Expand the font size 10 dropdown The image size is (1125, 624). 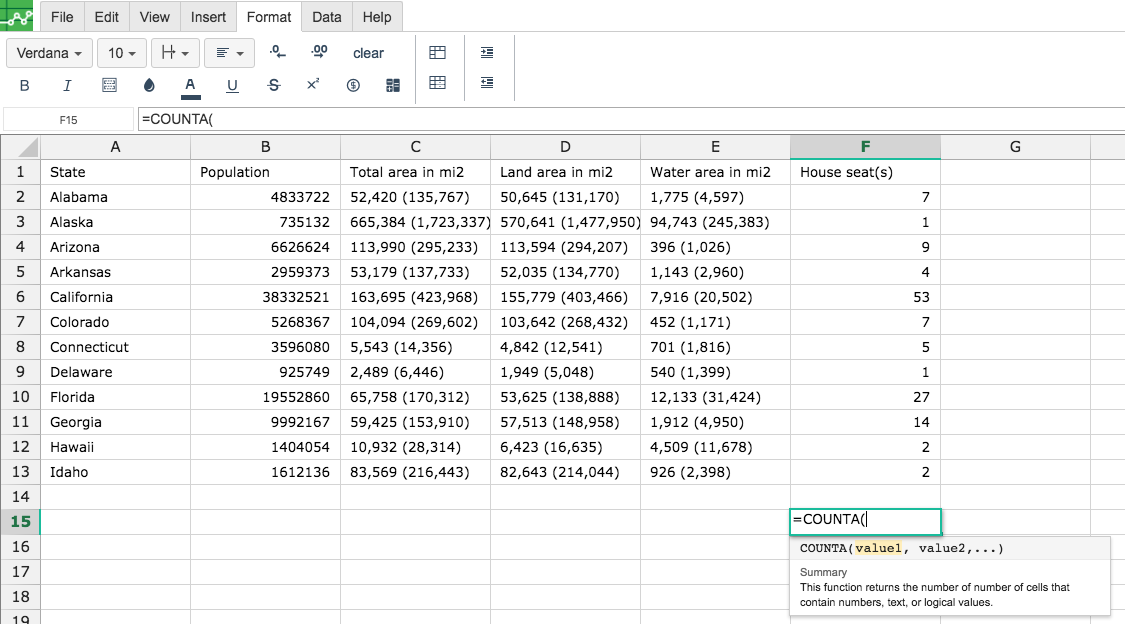tap(123, 53)
